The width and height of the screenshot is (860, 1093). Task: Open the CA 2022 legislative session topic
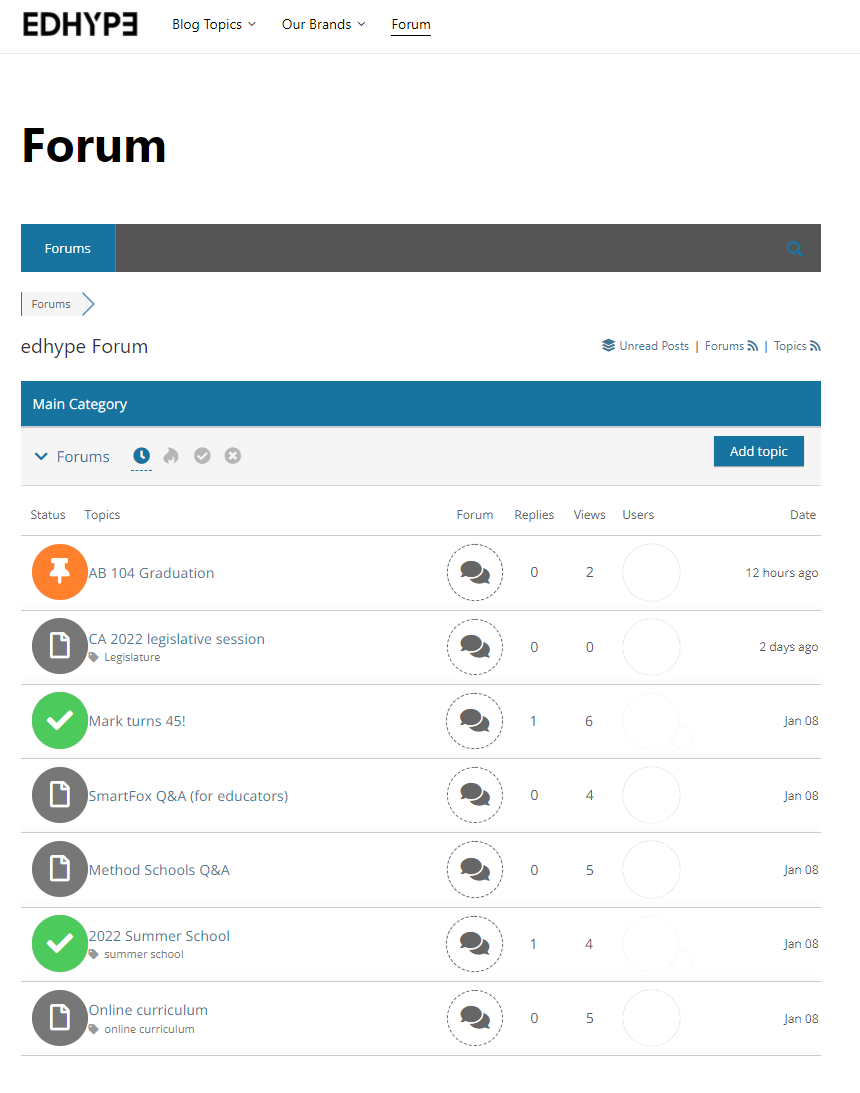tap(176, 638)
